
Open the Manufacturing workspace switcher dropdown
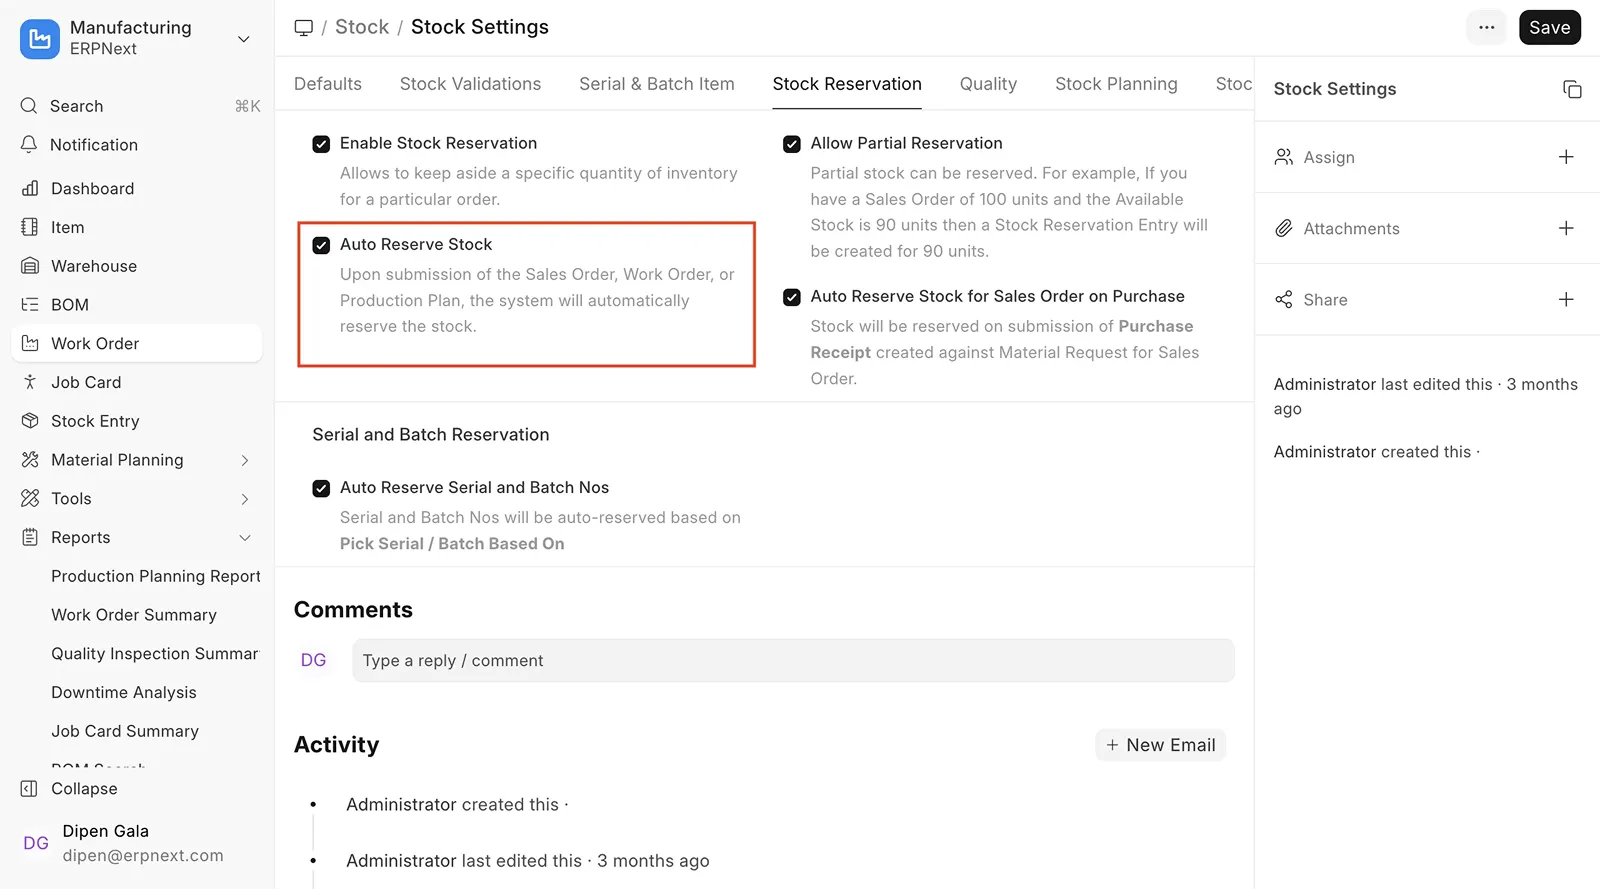pos(243,39)
